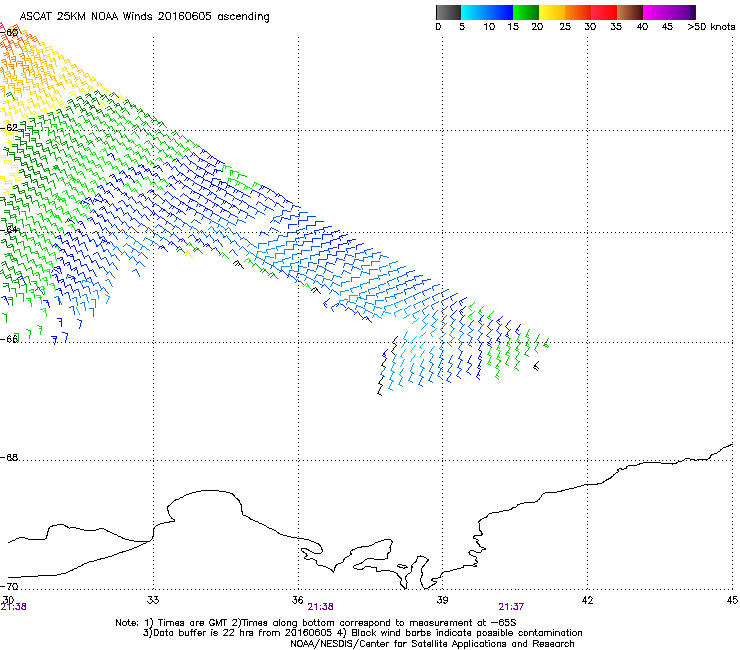Viewport: 740px width, 650px height.
Task: Click the '40' tick label on the legend
Action: click(642, 27)
